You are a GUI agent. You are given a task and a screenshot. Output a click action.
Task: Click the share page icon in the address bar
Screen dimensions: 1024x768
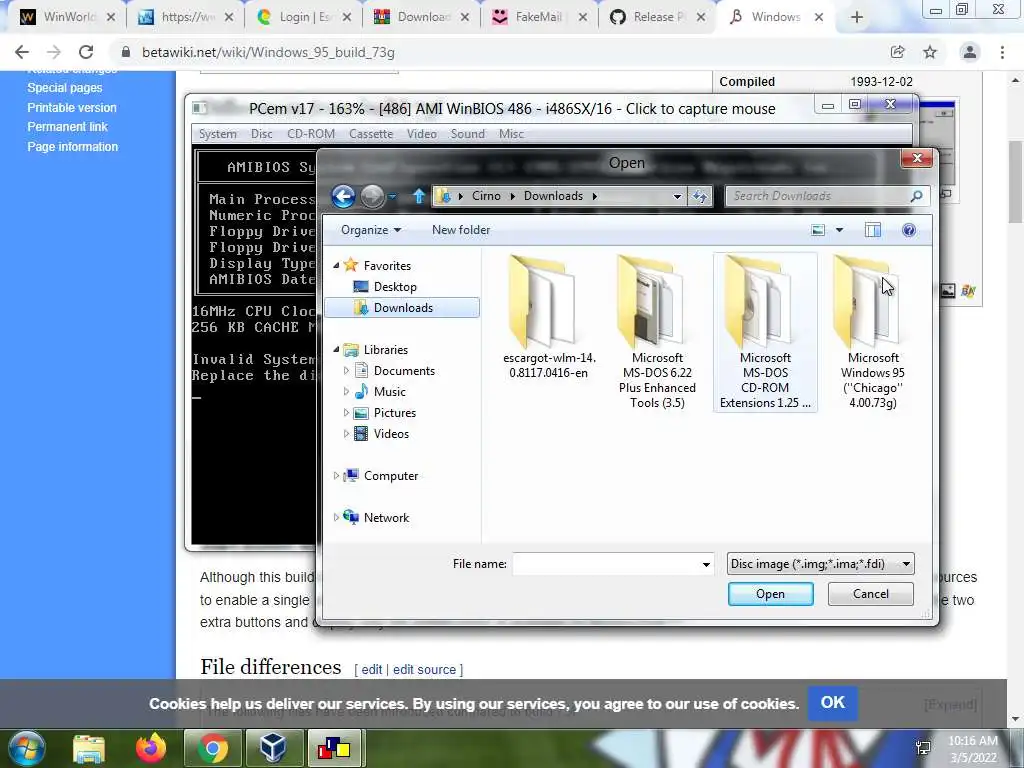click(x=897, y=52)
